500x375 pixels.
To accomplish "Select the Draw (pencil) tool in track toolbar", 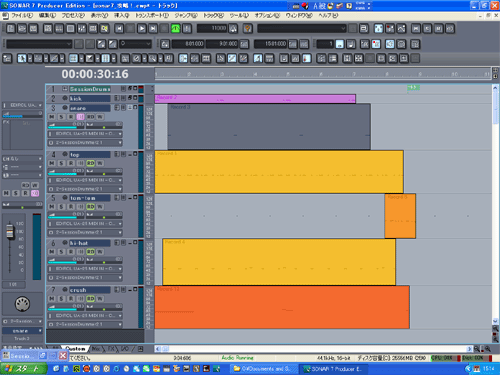I will point(54,59).
